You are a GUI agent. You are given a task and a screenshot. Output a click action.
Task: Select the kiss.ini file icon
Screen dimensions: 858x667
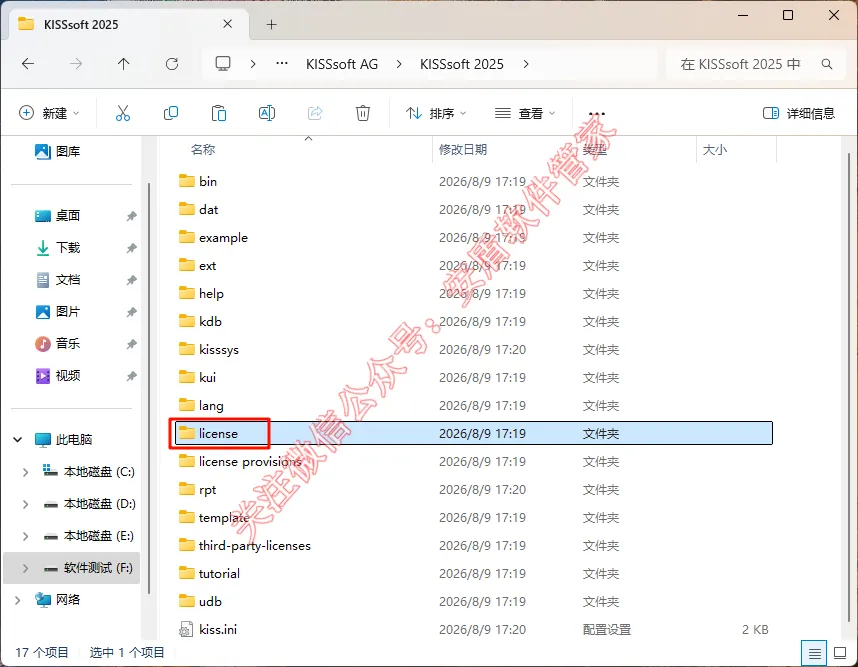[186, 630]
